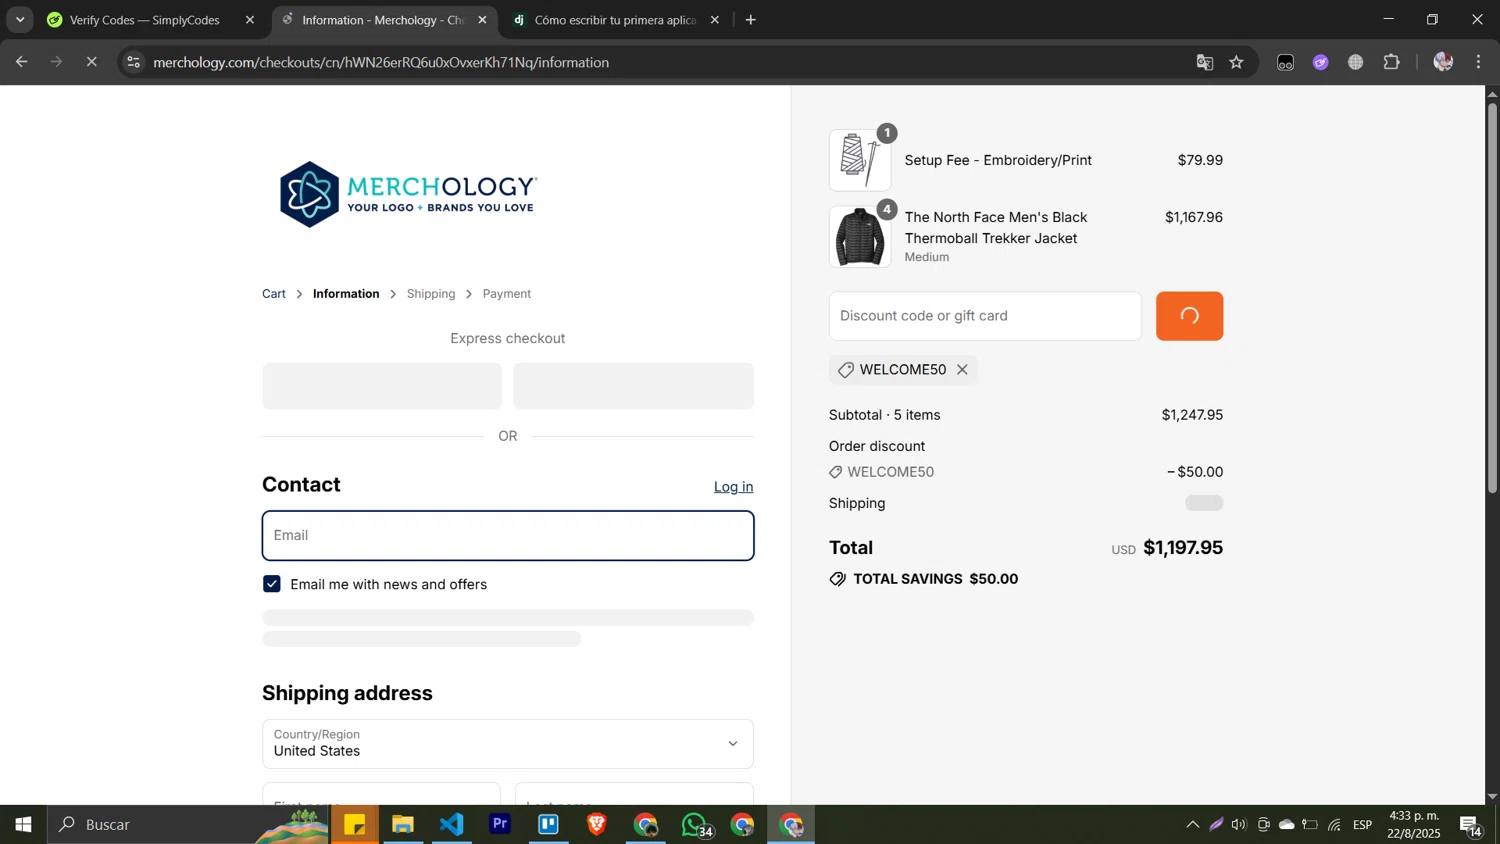Click the orange apply discount button

[1189, 316]
